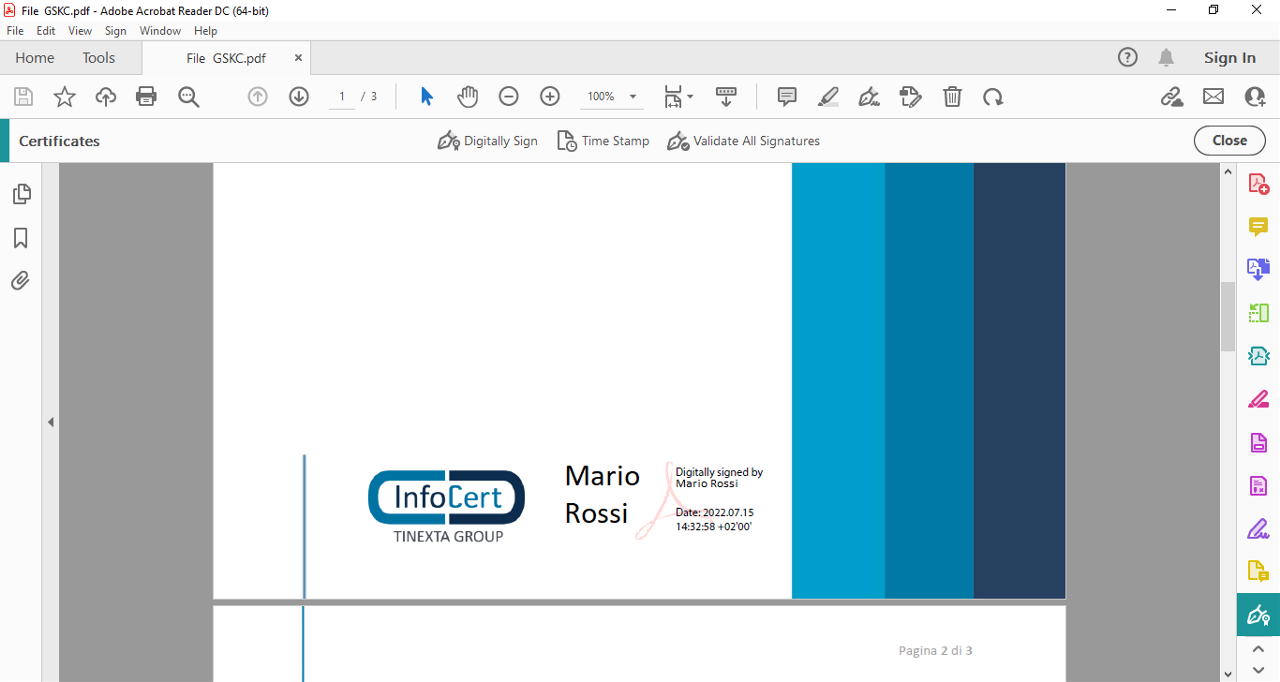Click the Print file icon
Screen dimensions: 1280x682
click(146, 97)
